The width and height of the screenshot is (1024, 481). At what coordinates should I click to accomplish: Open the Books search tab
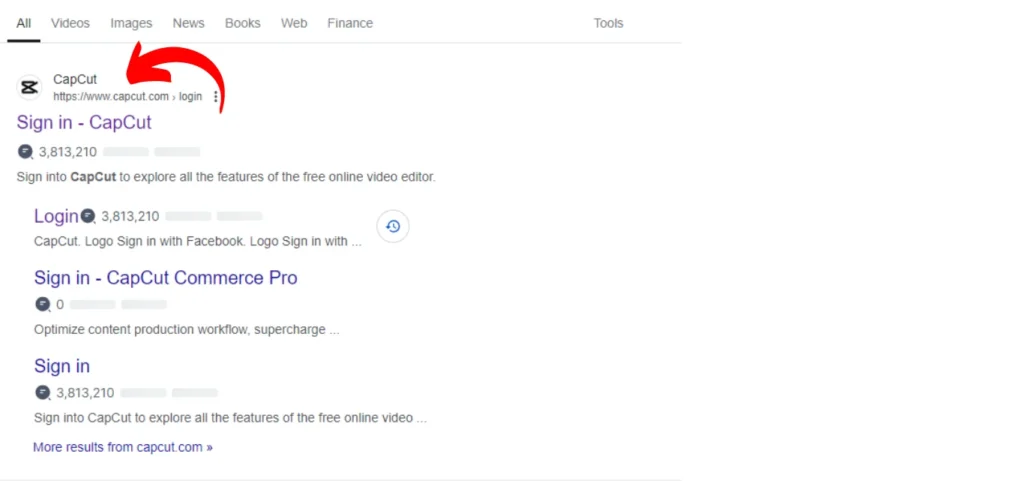pyautogui.click(x=243, y=23)
